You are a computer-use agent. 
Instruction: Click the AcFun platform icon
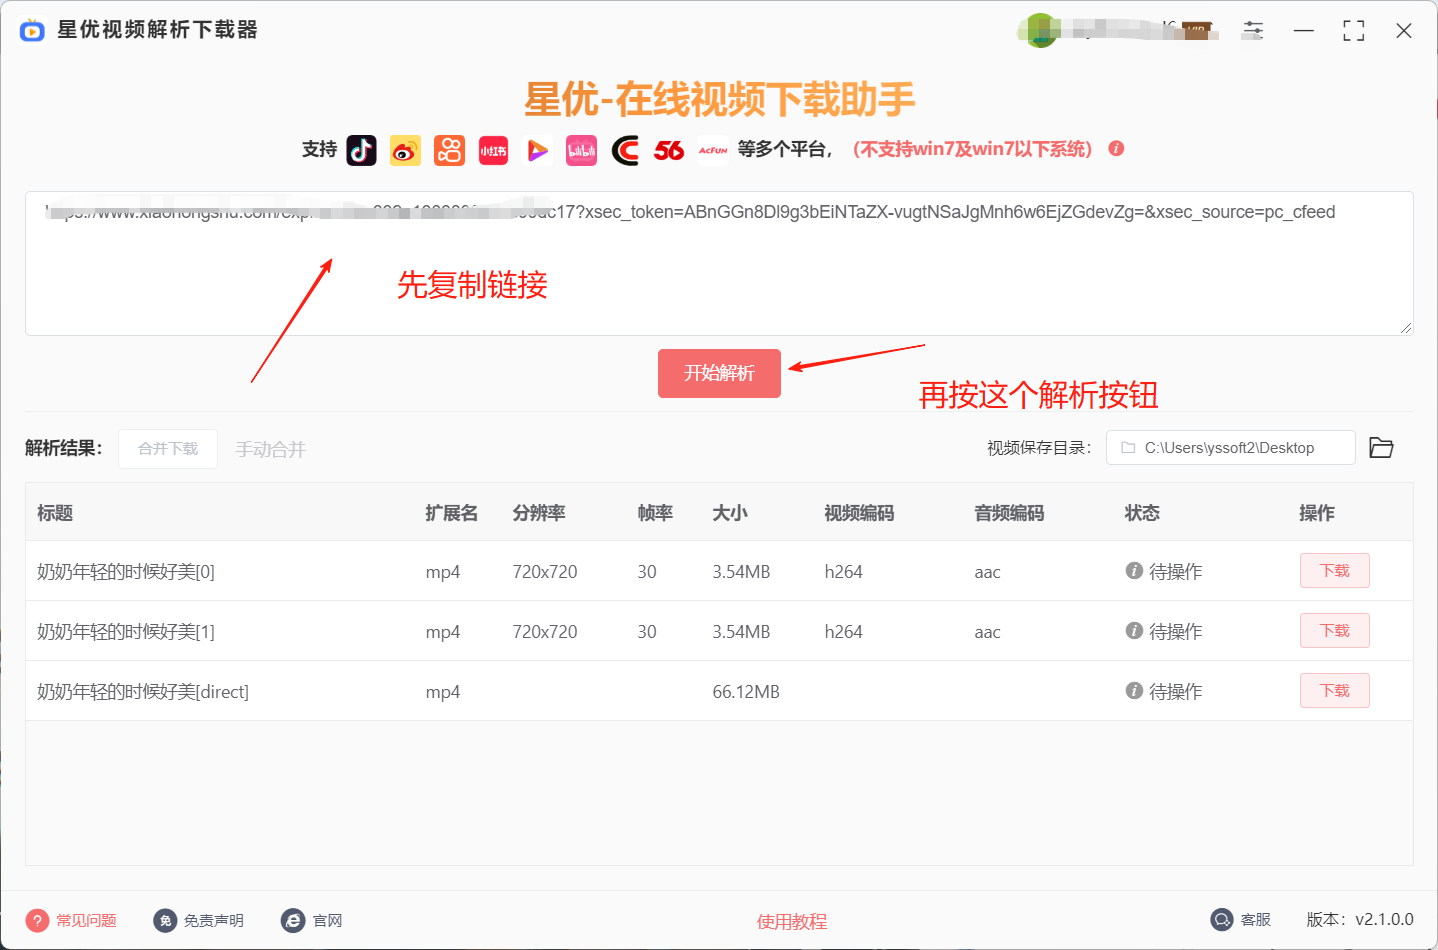point(713,150)
